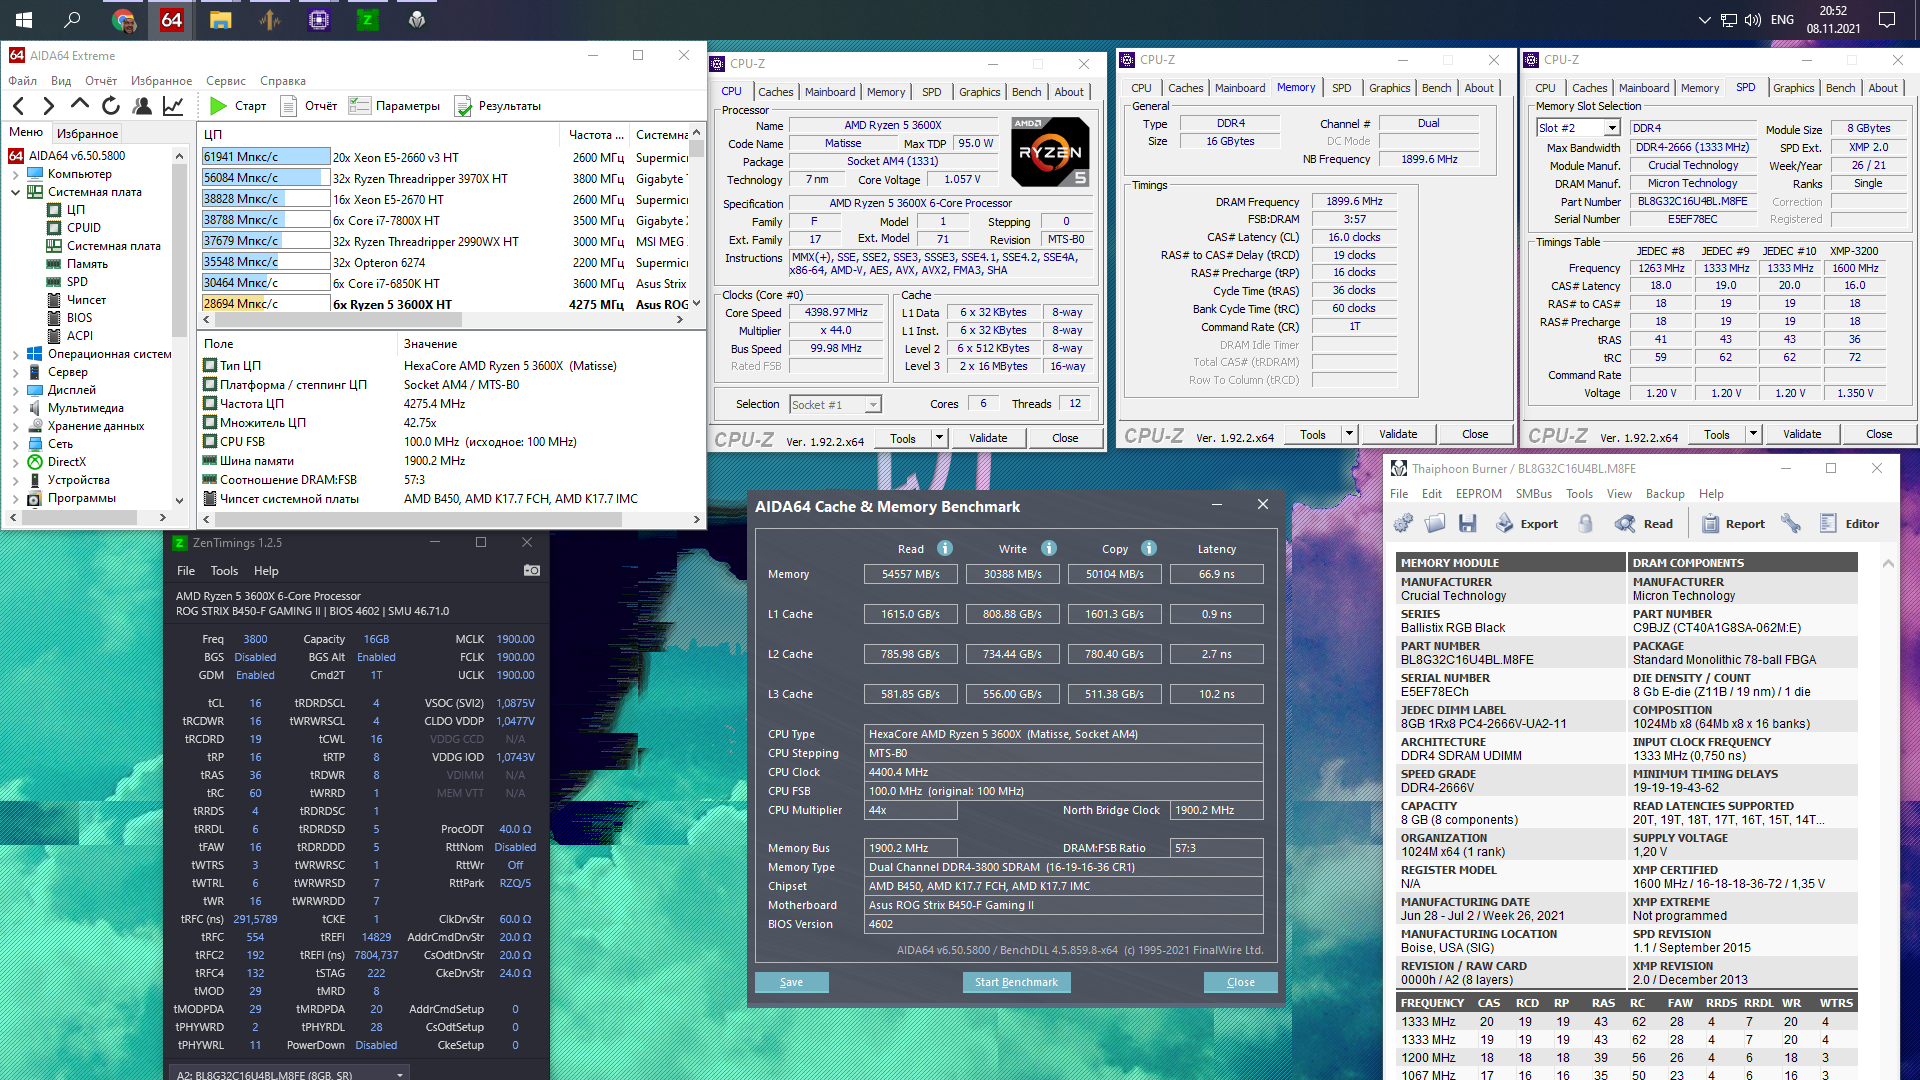
Task: Open the AIDA64 graph chart toolbar icon
Action: click(x=173, y=106)
